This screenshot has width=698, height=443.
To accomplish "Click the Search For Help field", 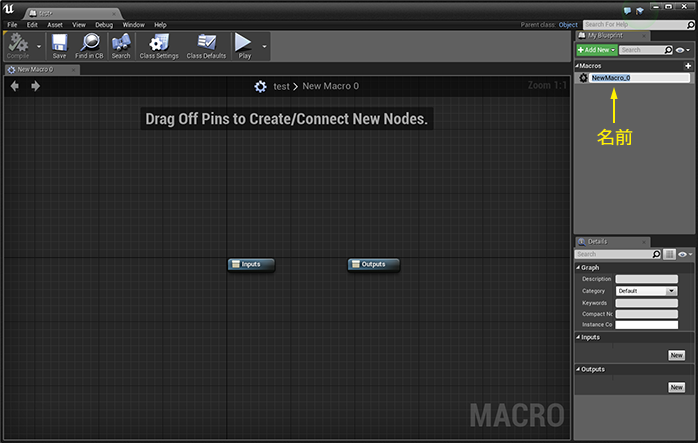I will coord(634,25).
